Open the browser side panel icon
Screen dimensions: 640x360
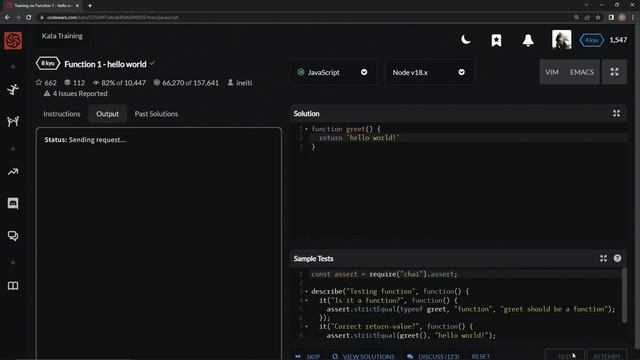pyautogui.click(x=611, y=18)
